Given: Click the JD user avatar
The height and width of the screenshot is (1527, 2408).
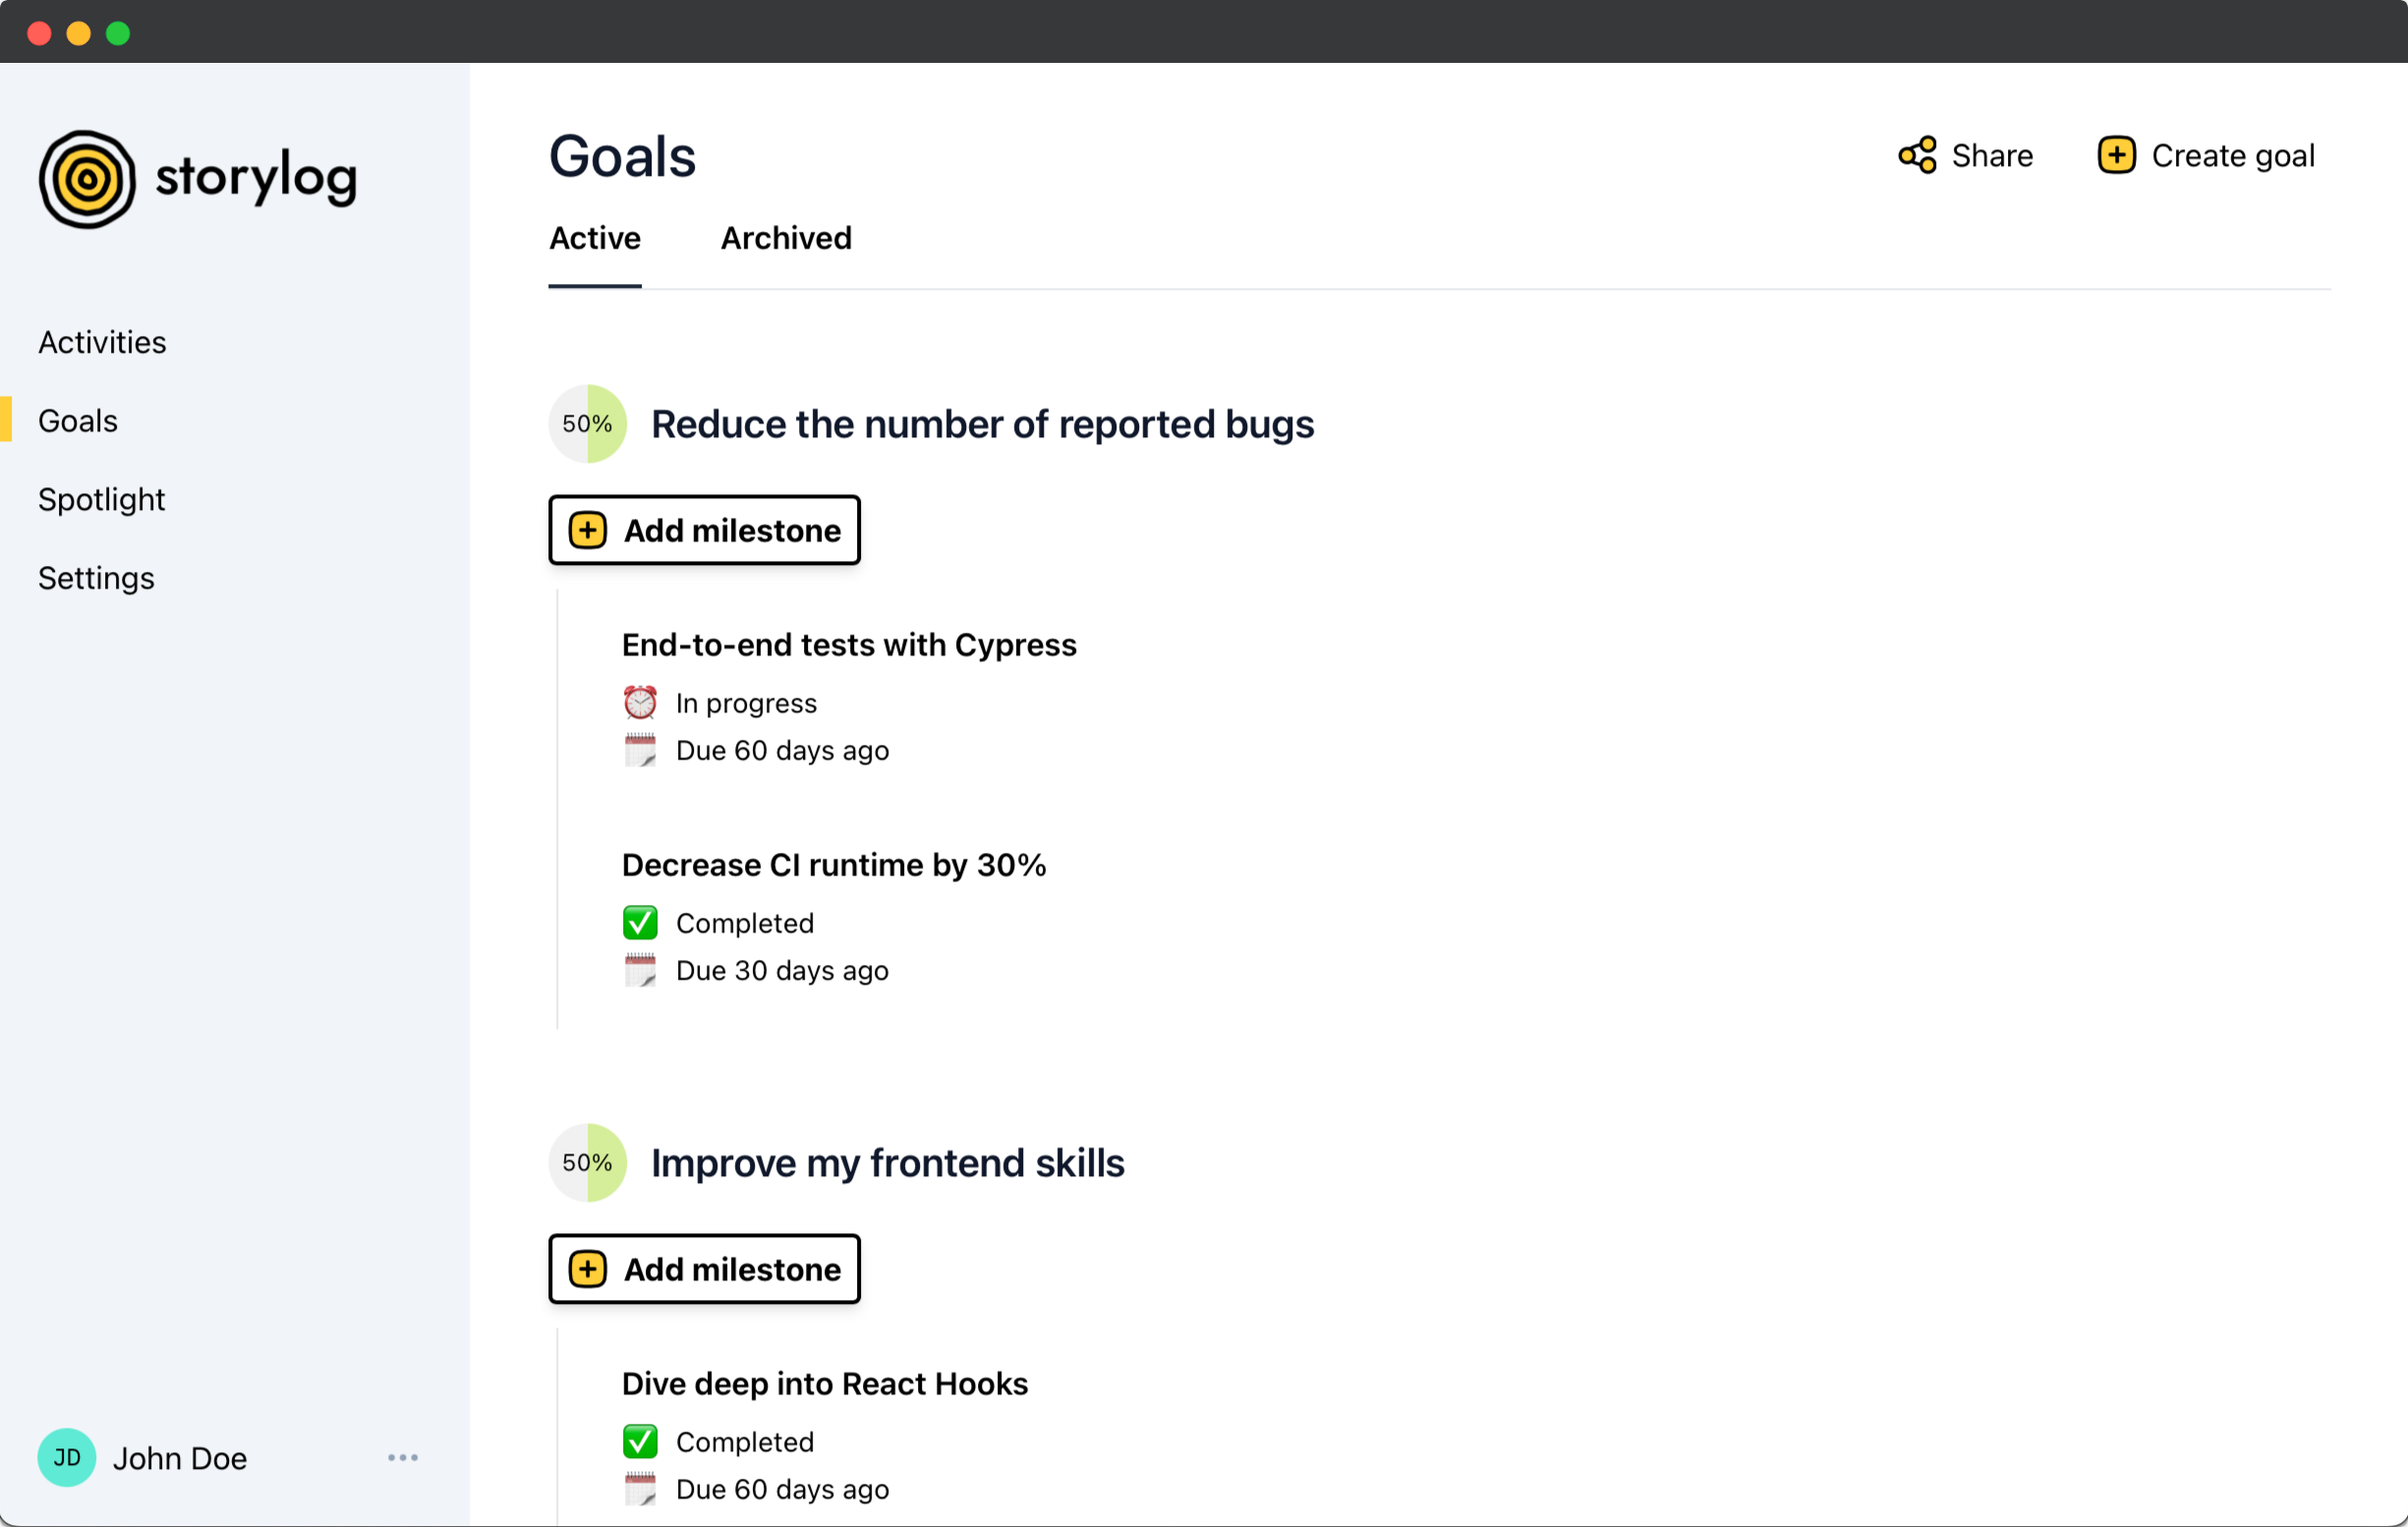Looking at the screenshot, I should tap(66, 1457).
